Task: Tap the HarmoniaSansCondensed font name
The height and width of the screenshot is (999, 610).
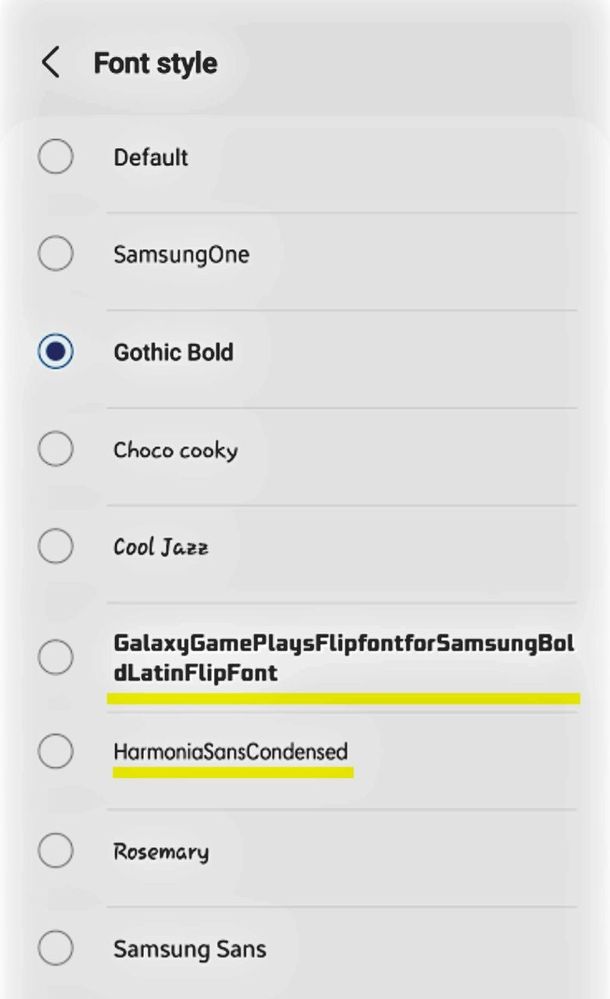Action: [231, 752]
